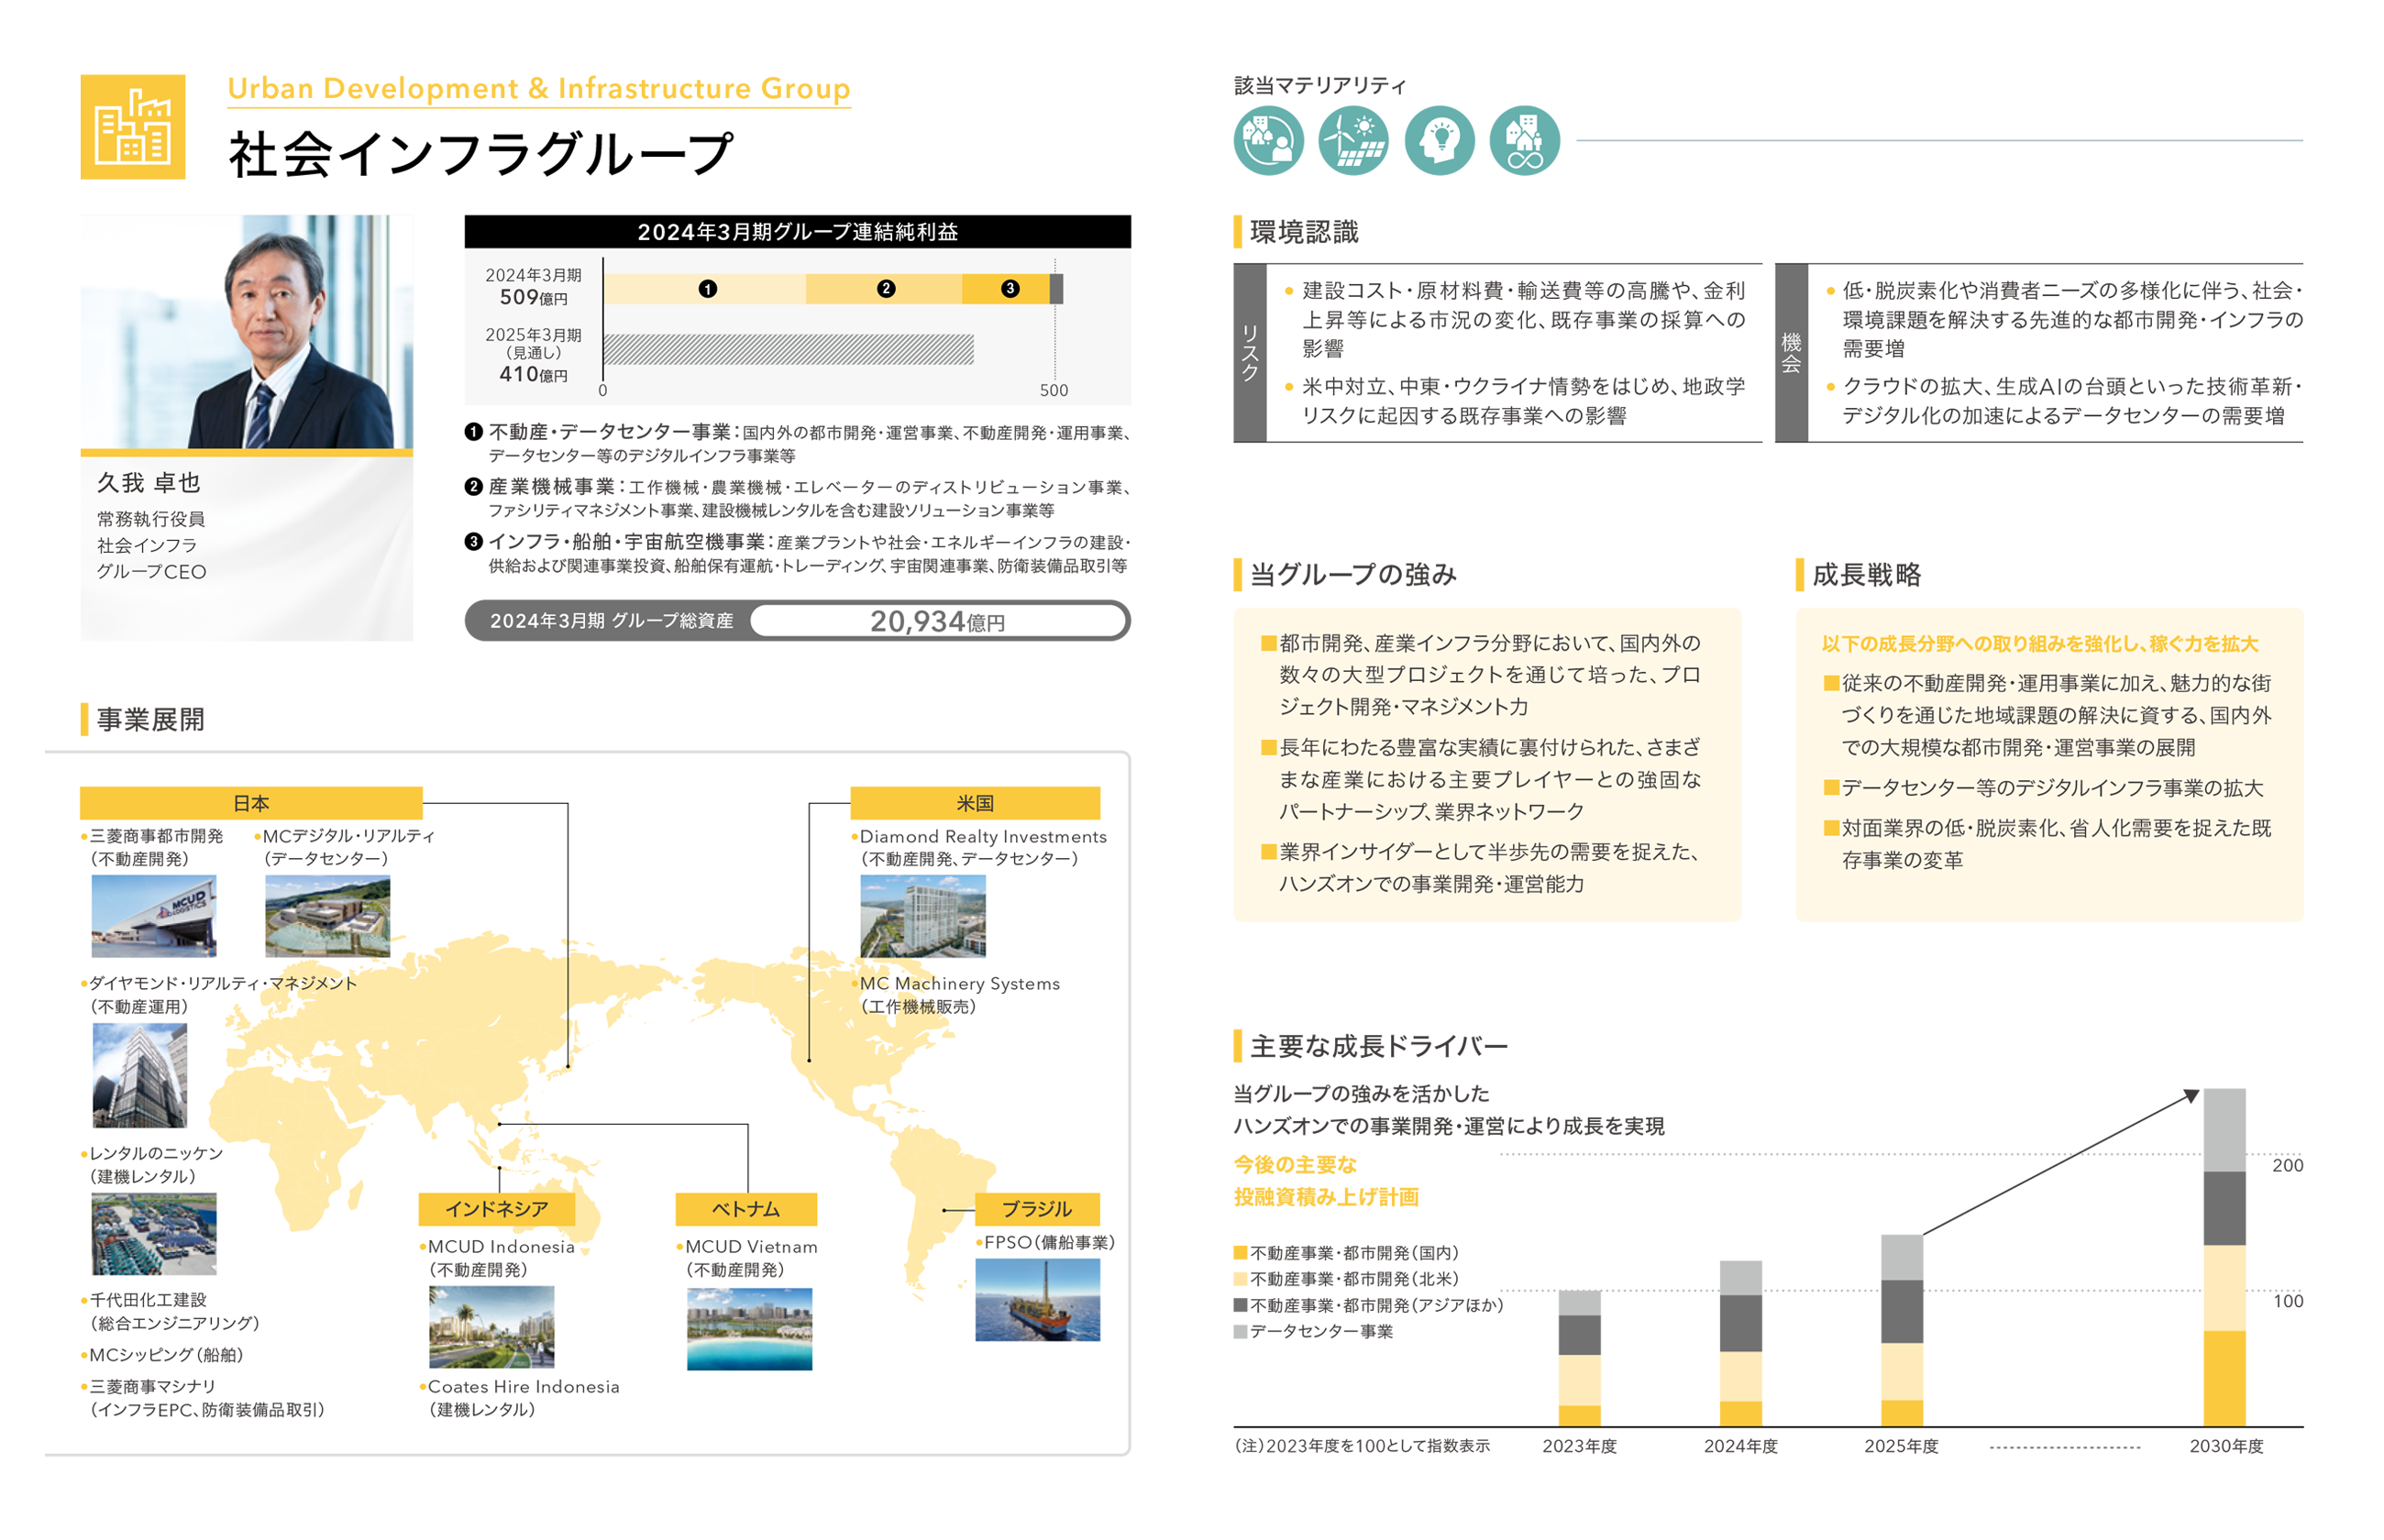Click the Coates Hire Indonesia entry
Viewport: 2384px width, 1540px height.
[x=523, y=1386]
